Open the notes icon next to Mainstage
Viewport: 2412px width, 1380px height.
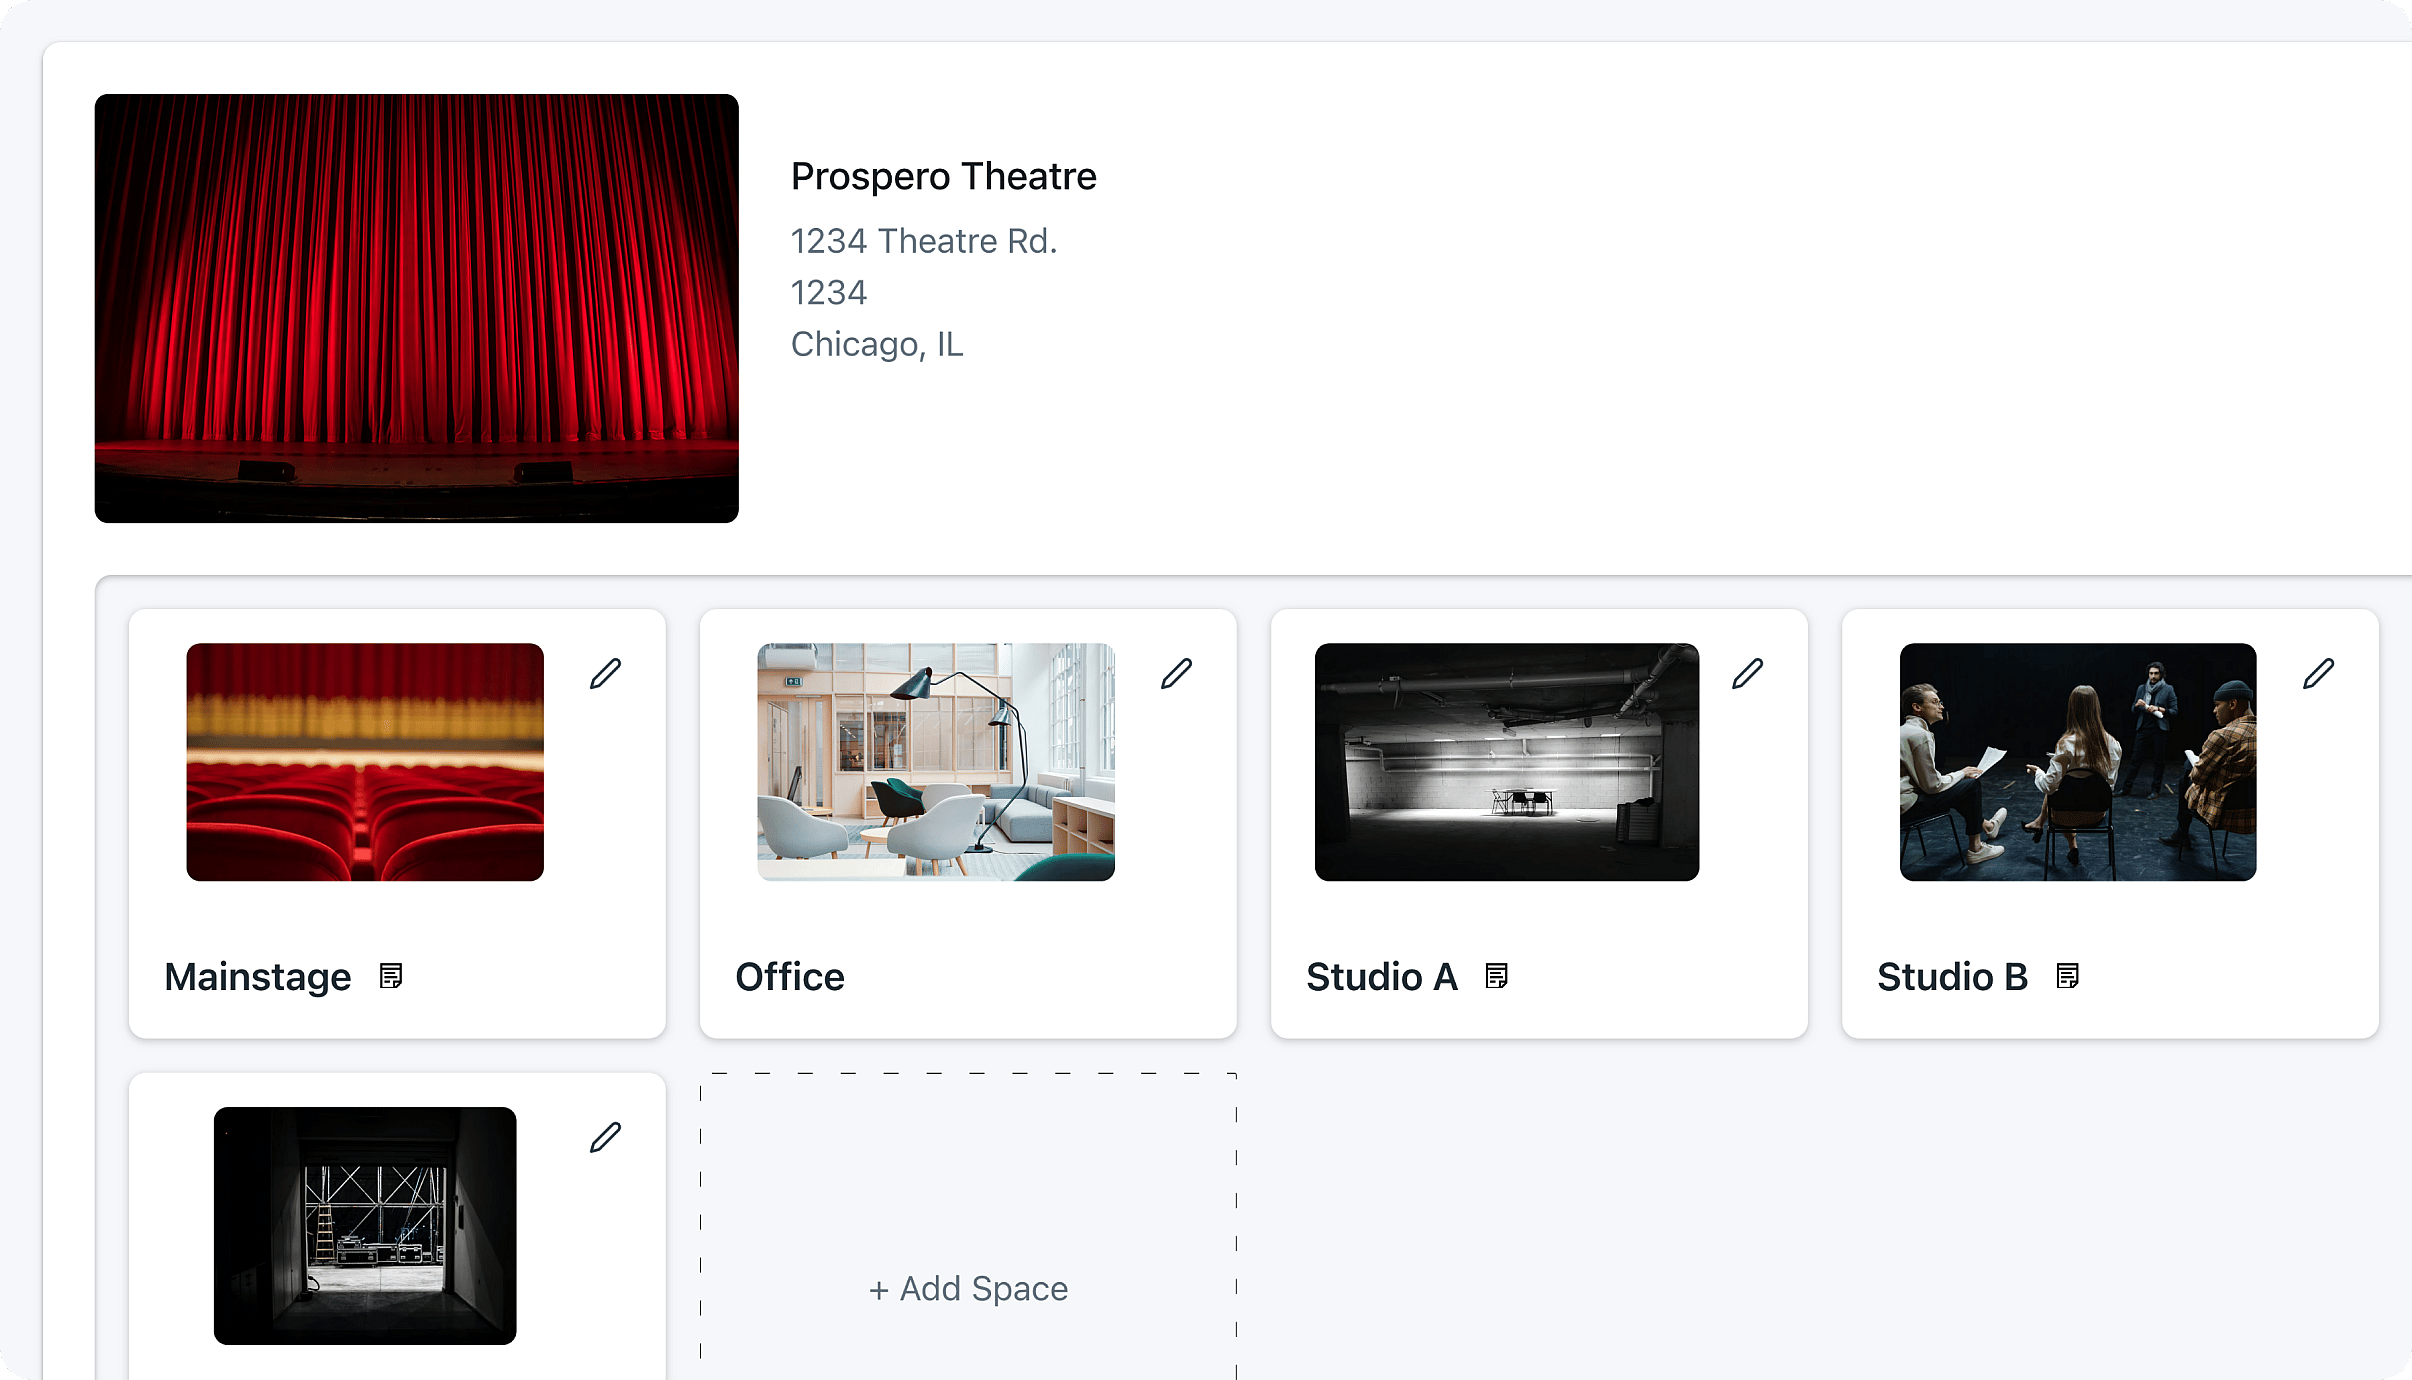pos(392,976)
